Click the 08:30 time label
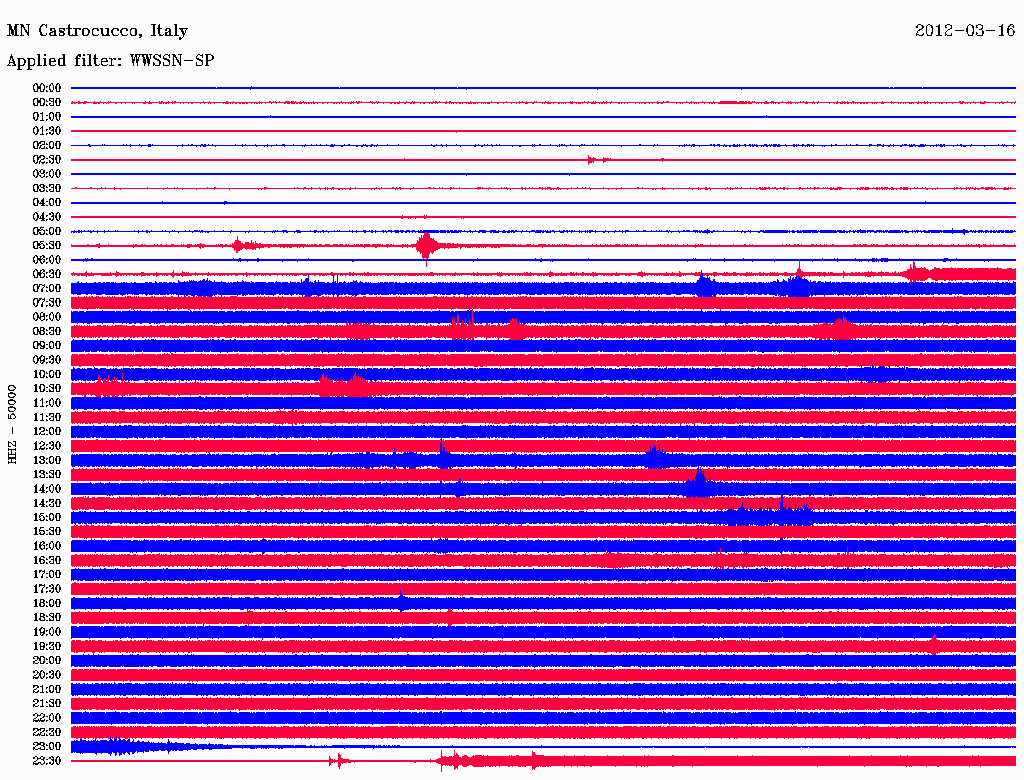 pos(47,331)
